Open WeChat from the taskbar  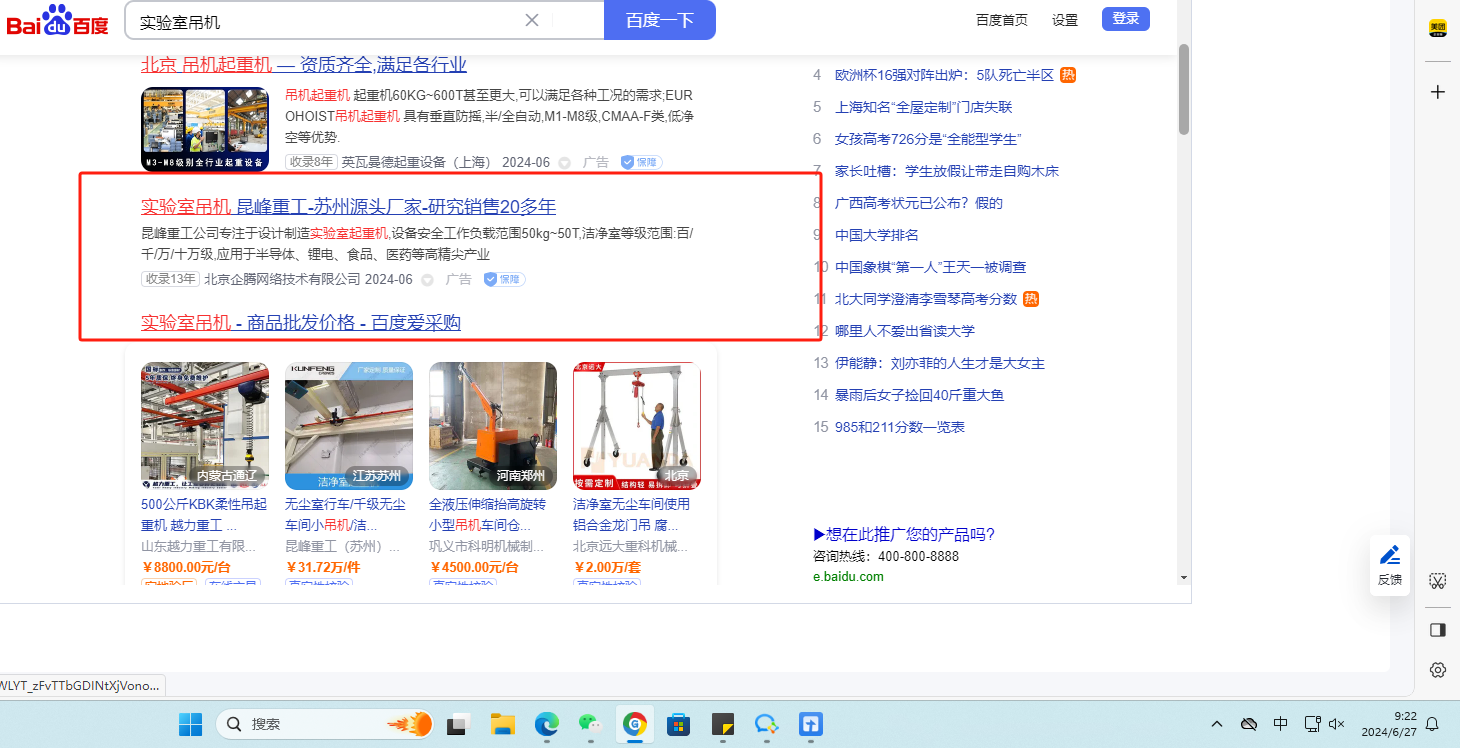590,724
